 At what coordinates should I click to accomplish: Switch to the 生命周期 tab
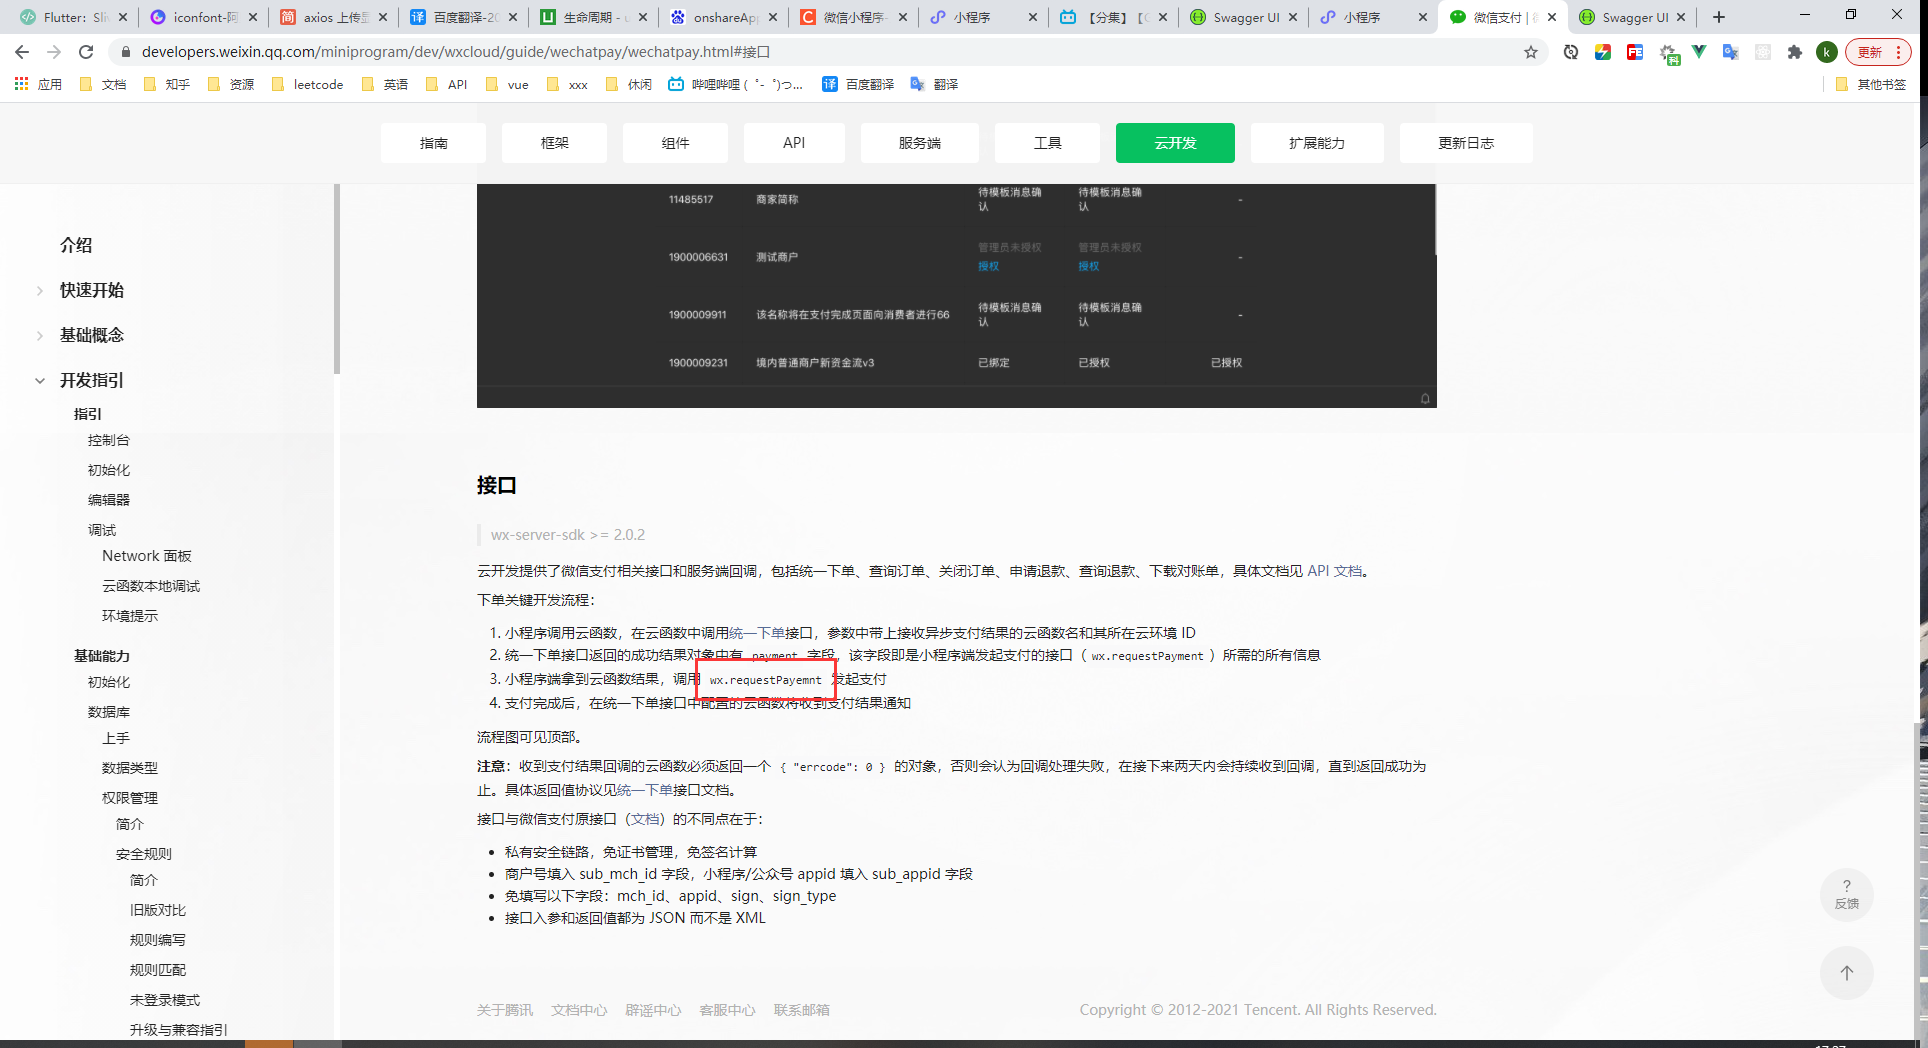pos(594,17)
